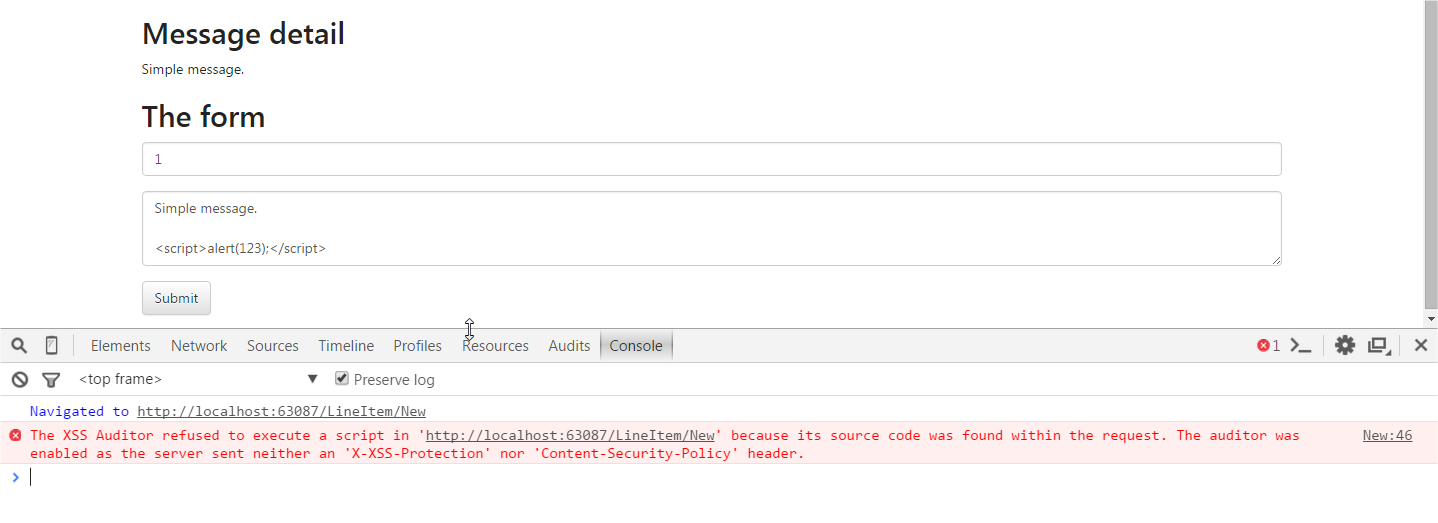The image size is (1438, 523).
Task: Click the Submit button
Action: (176, 298)
